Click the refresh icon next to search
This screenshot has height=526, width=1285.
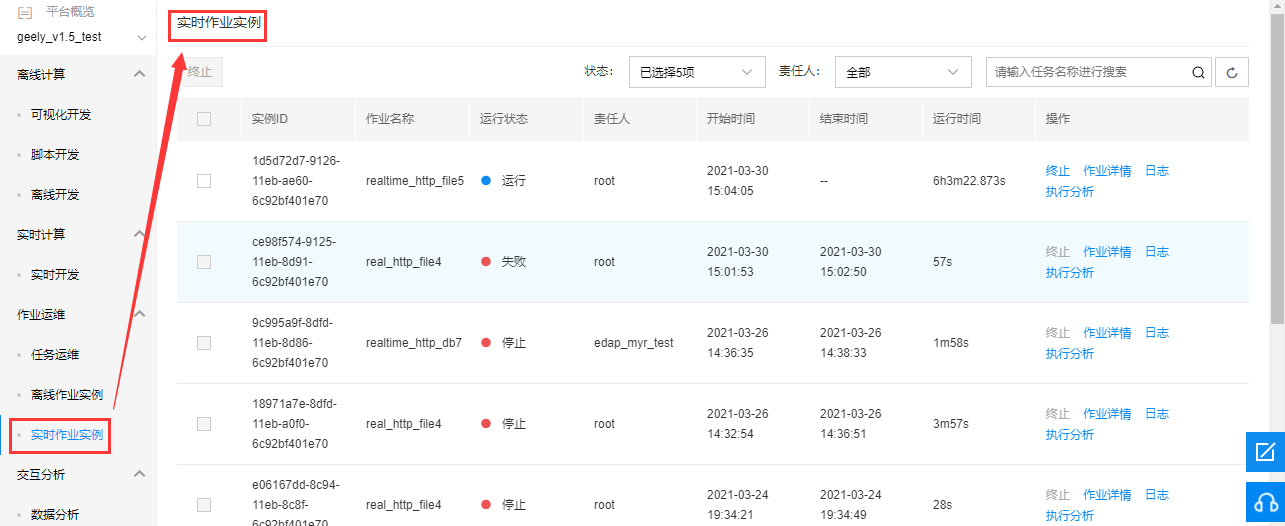[1231, 72]
